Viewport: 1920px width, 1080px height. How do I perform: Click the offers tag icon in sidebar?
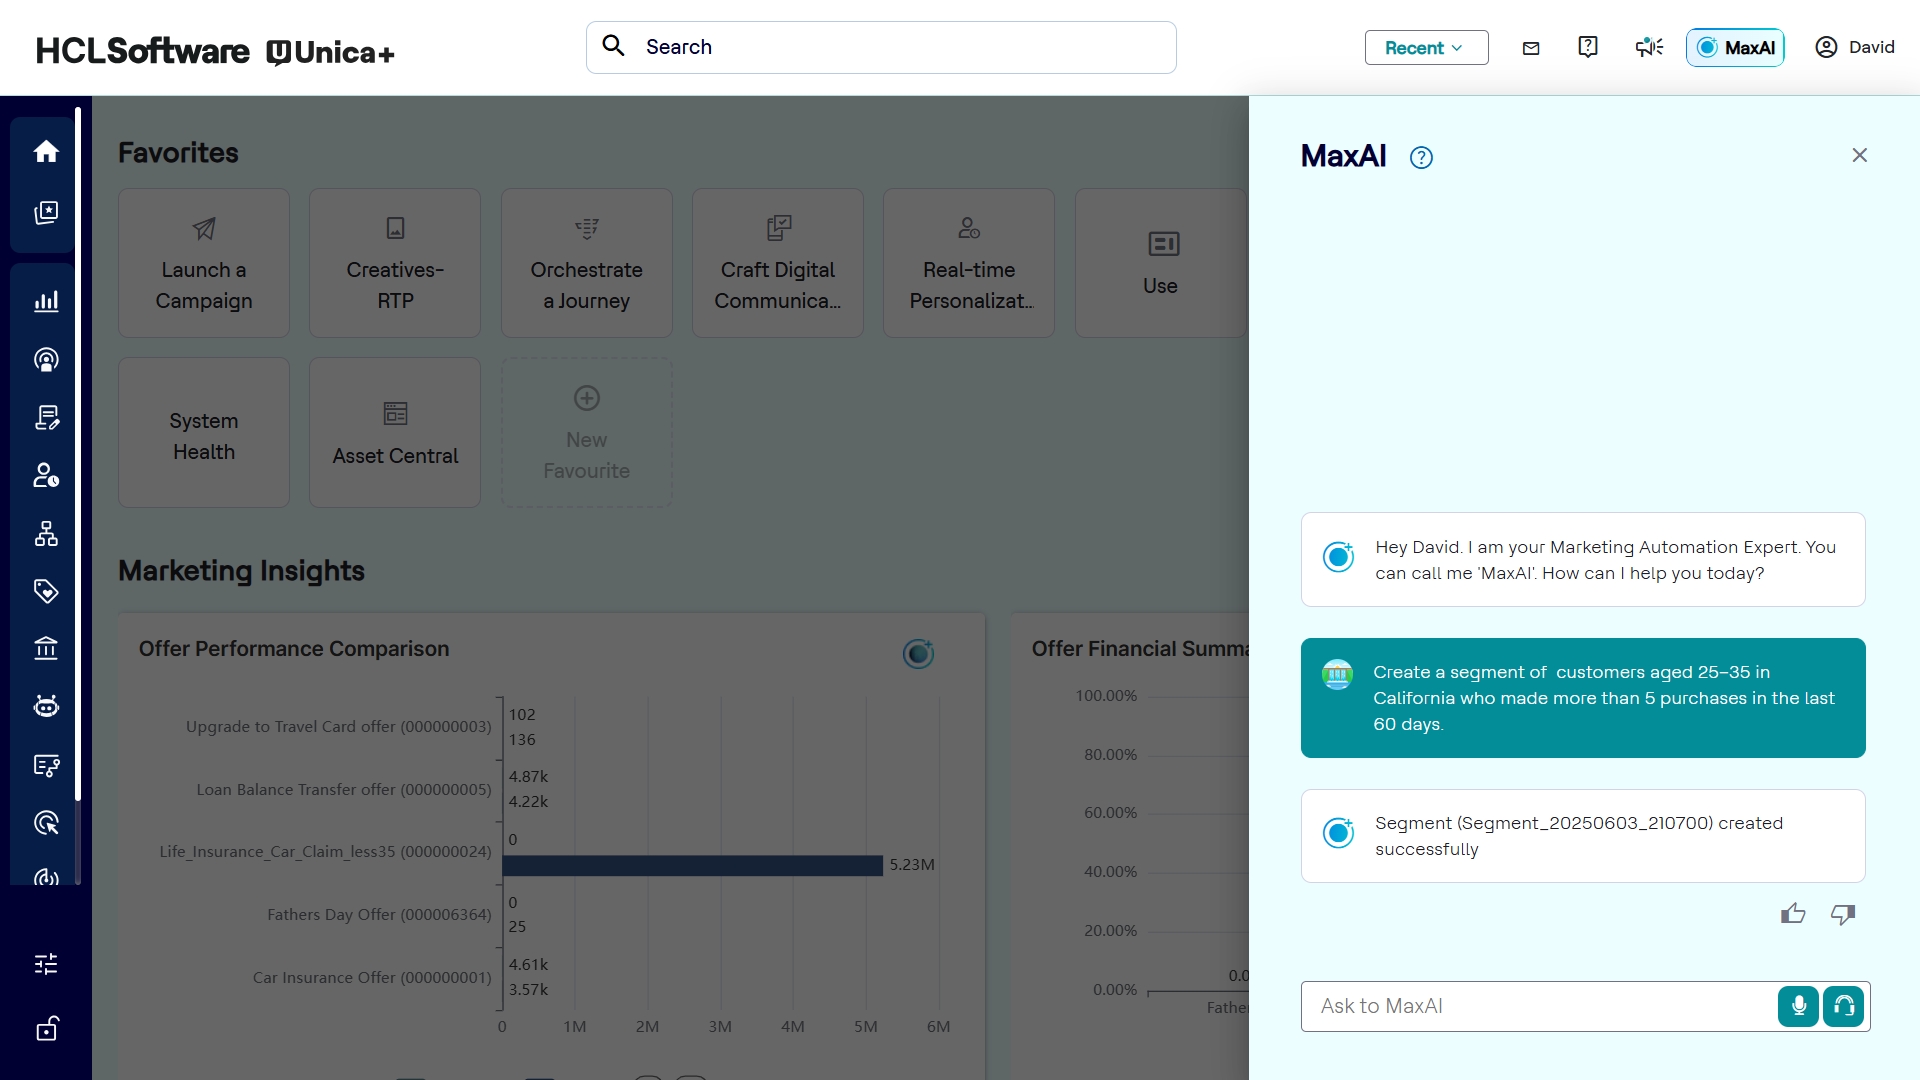(x=46, y=591)
